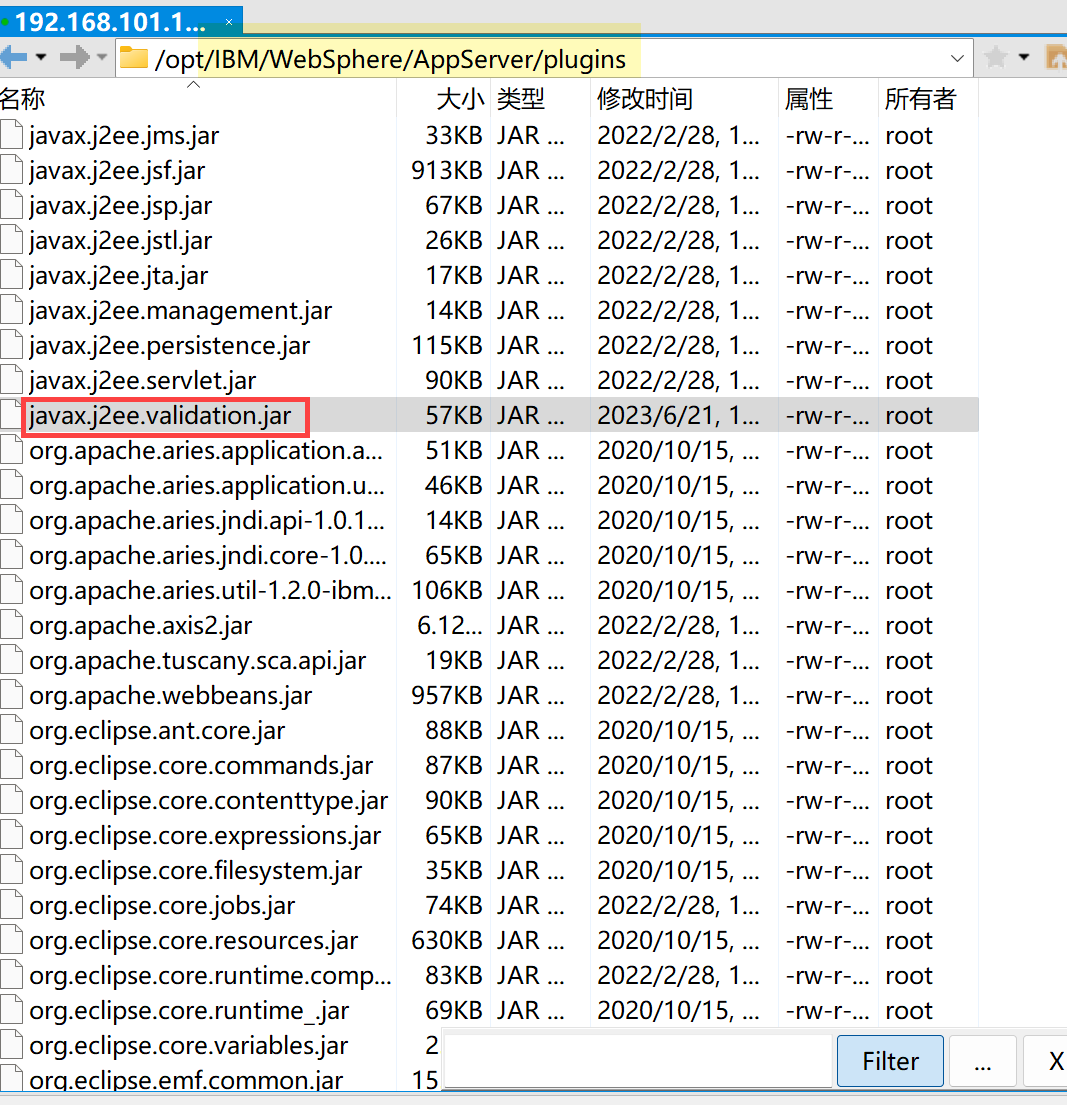The height and width of the screenshot is (1105, 1067).
Task: Select org.eclipse.core.jobs.jar file
Action: [x=162, y=906]
